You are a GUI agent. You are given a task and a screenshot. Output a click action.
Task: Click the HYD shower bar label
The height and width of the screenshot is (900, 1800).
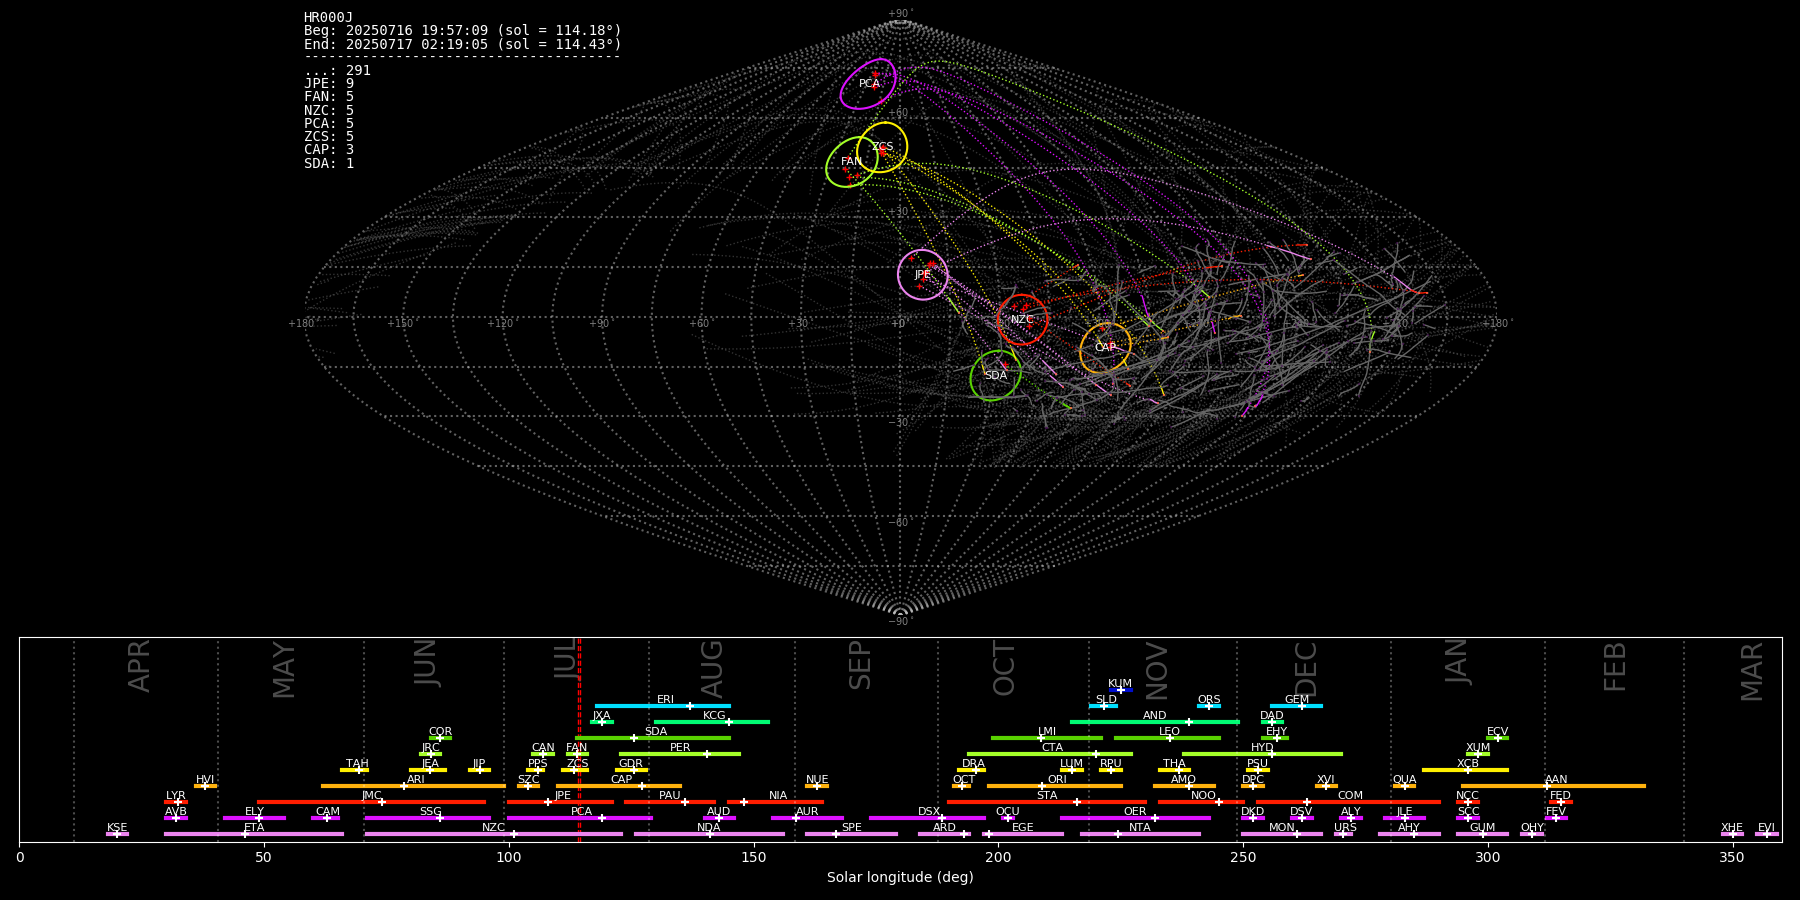(1262, 747)
